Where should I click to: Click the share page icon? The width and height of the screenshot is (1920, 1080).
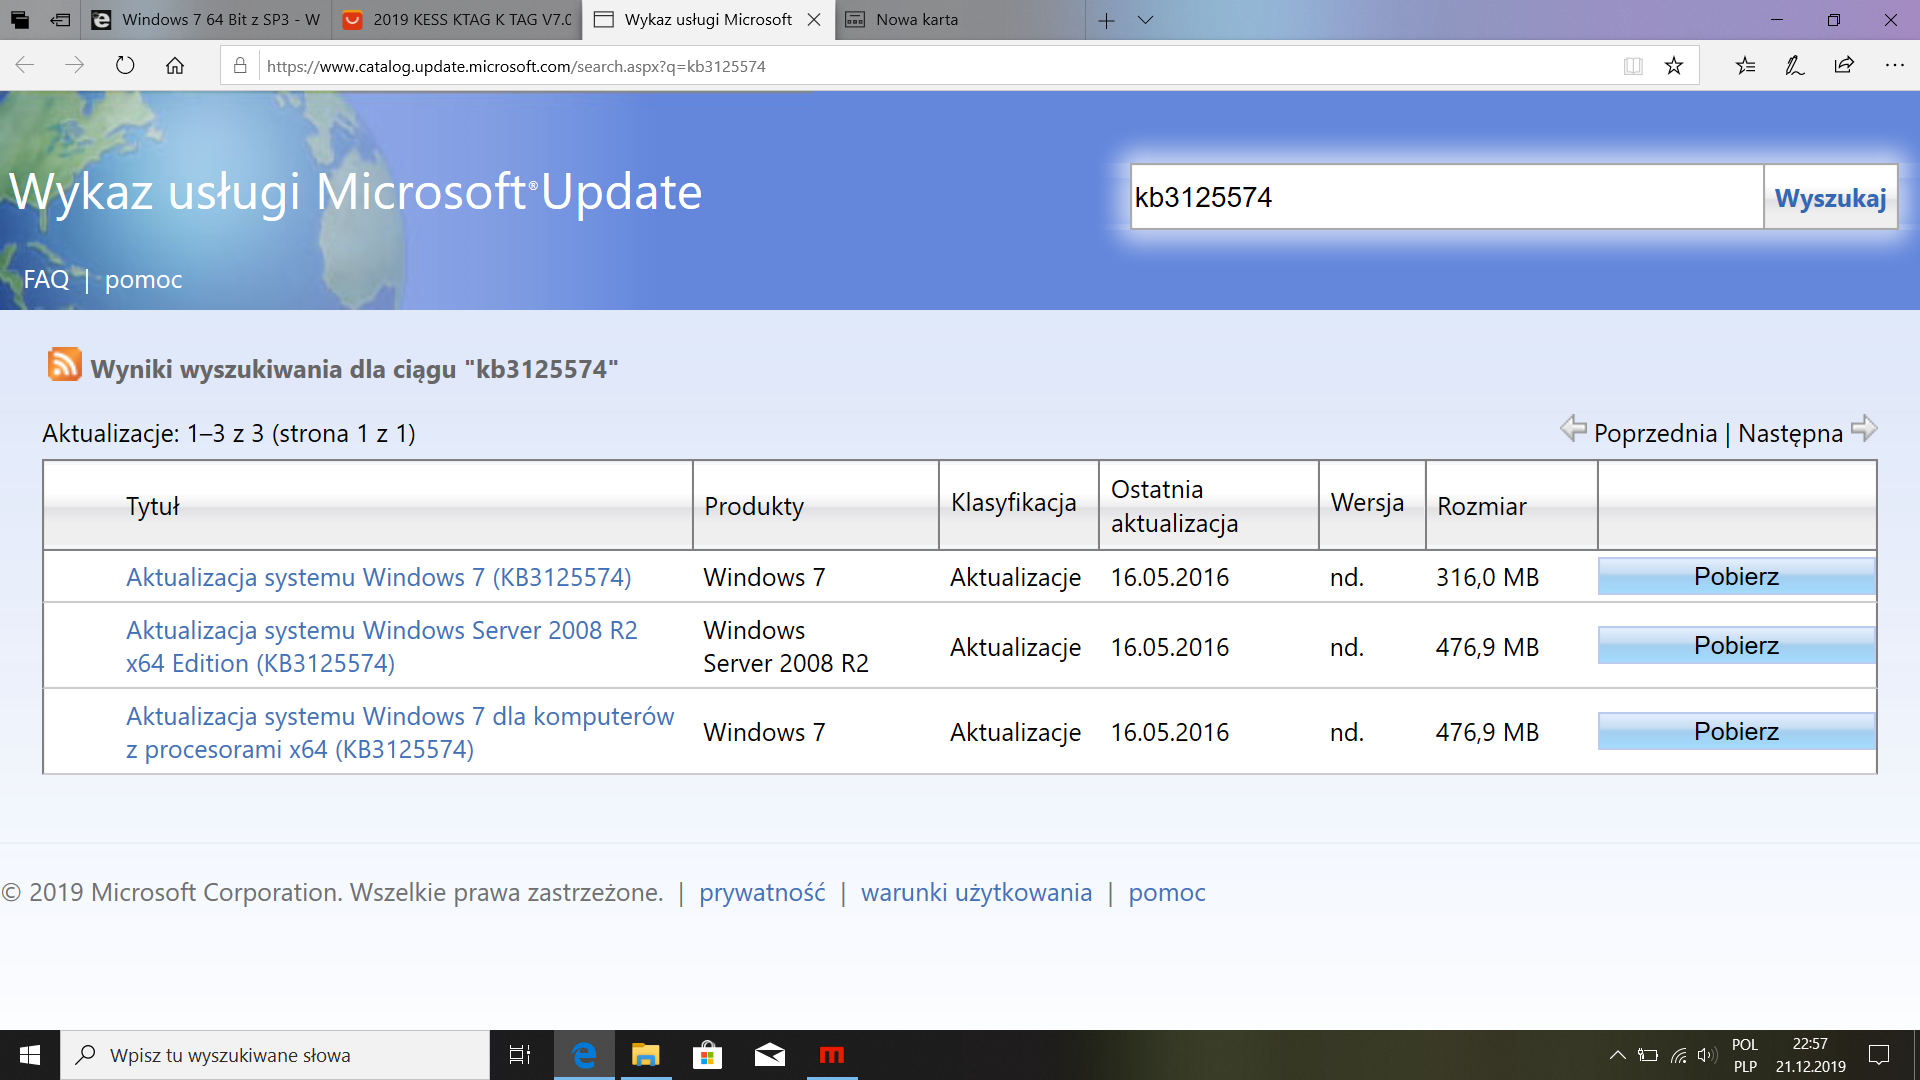click(1844, 66)
